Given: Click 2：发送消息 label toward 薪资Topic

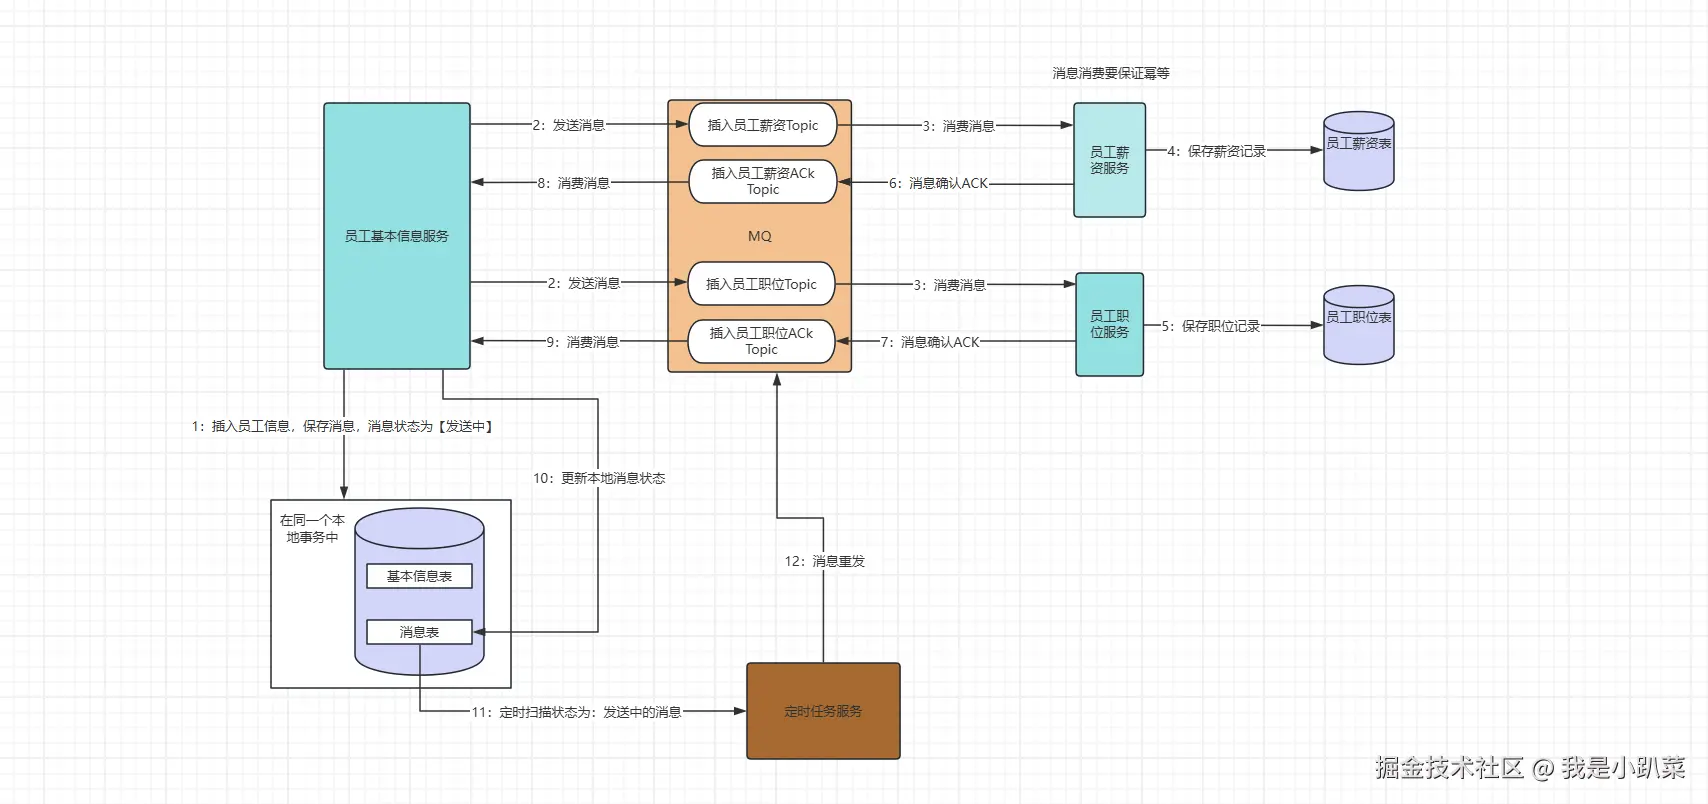Looking at the screenshot, I should click(x=568, y=125).
